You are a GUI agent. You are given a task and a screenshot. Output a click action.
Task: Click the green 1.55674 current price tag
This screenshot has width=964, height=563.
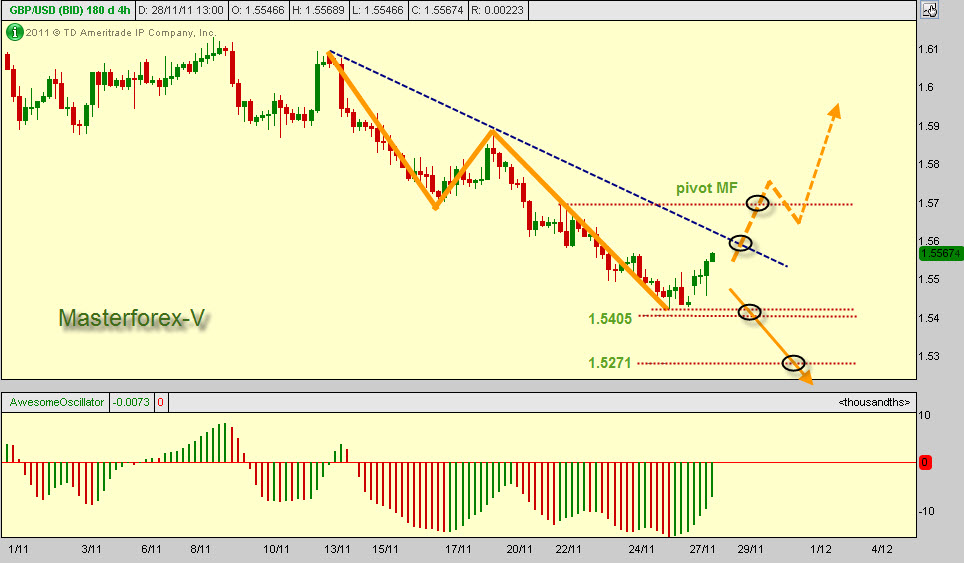pyautogui.click(x=941, y=253)
